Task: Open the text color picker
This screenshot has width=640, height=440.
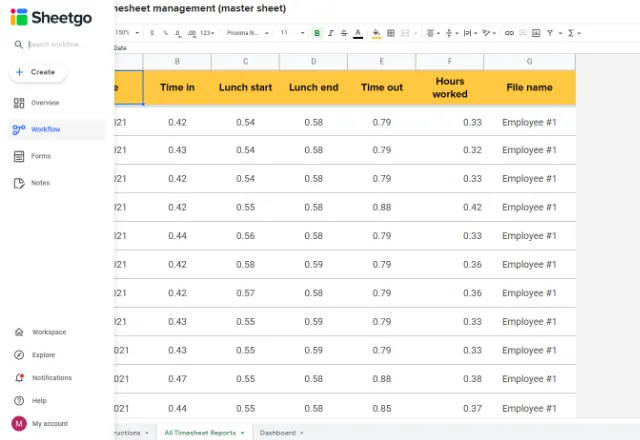Action: coord(358,33)
